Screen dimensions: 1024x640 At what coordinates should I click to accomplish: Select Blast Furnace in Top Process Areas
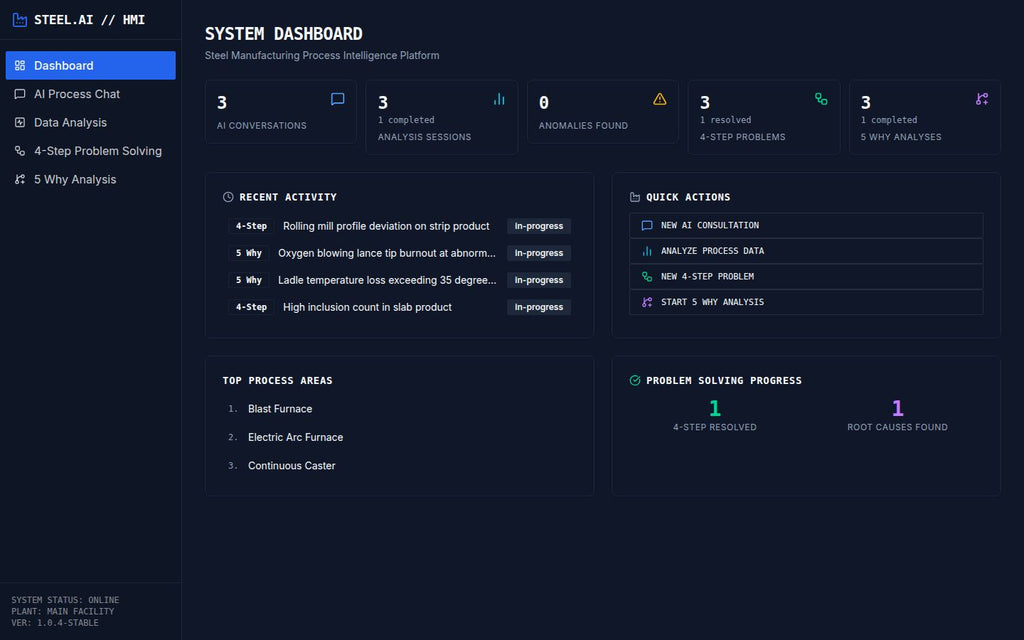coord(279,408)
